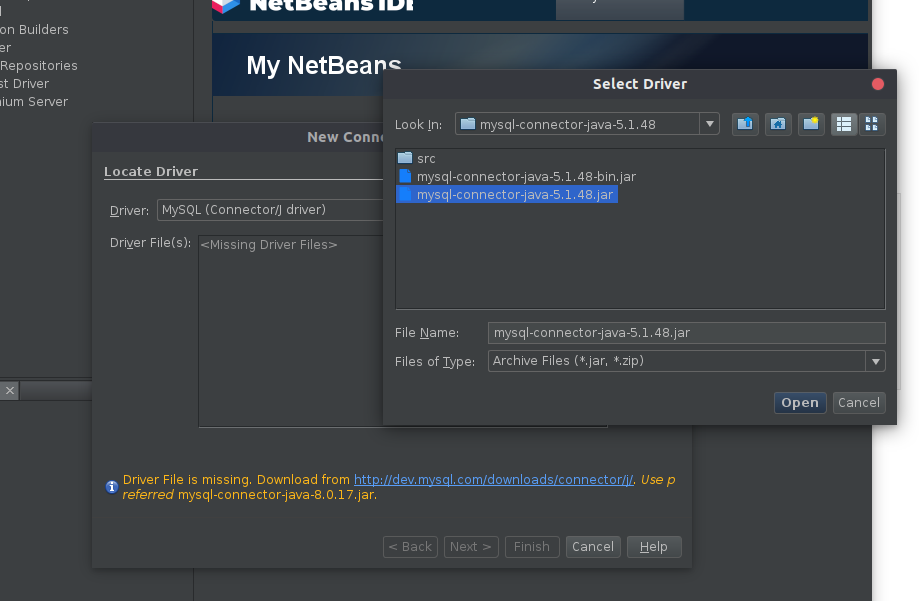This screenshot has height=601, width=919.
Task: Click the information icon beside driver warning
Action: tap(111, 487)
